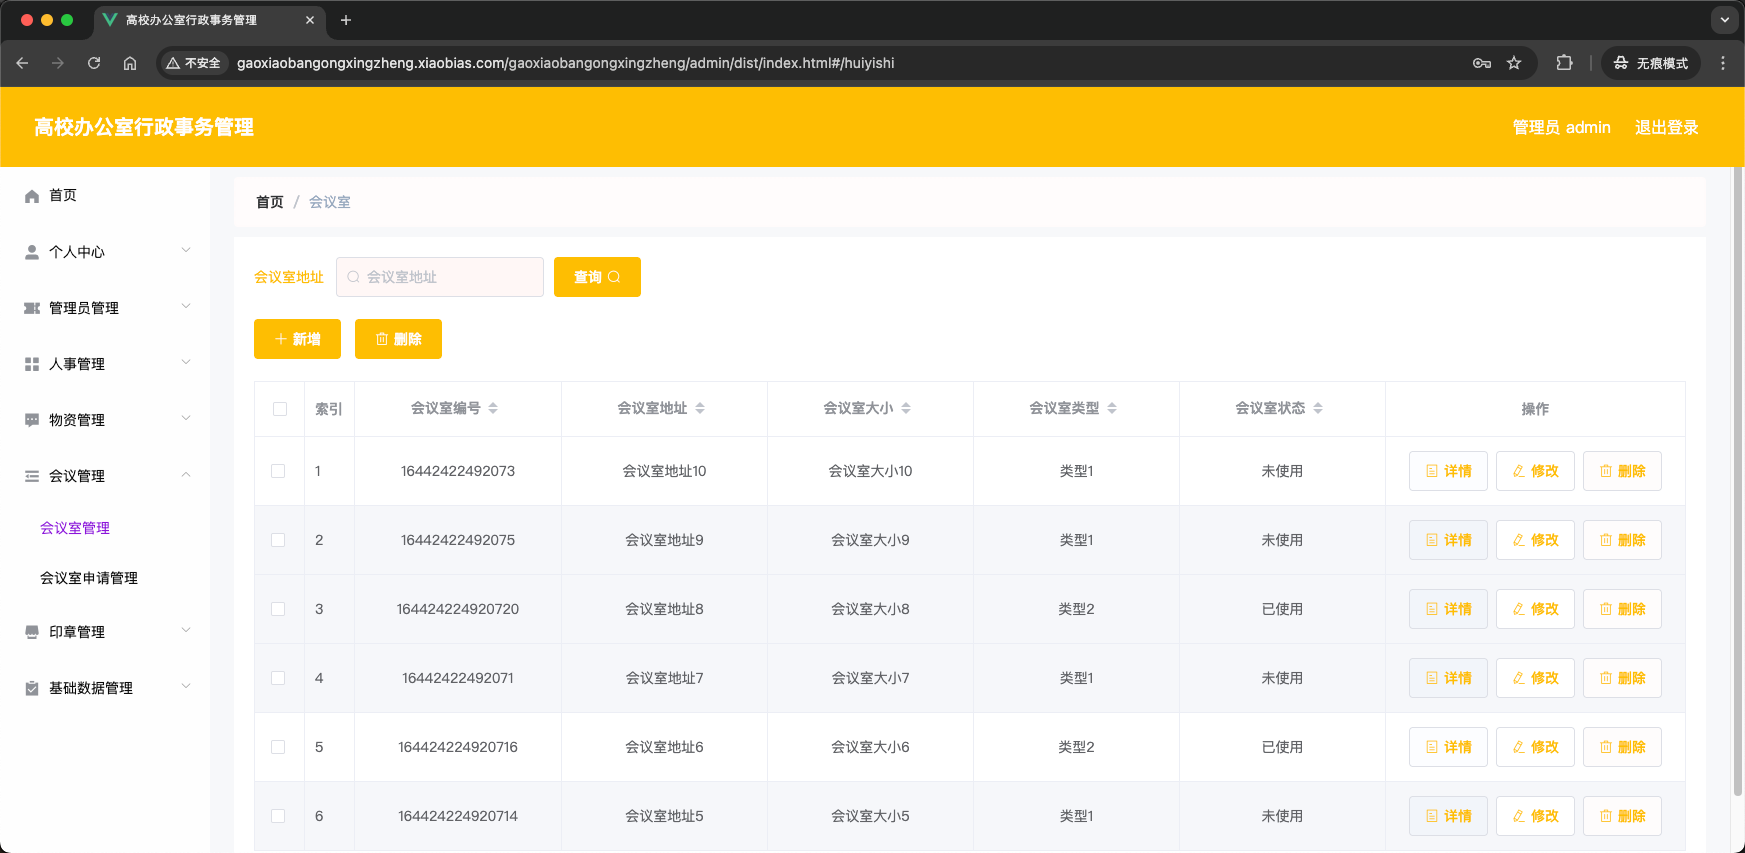Sort table by 会议室地址 column arrows
The width and height of the screenshot is (1745, 853).
[700, 408]
